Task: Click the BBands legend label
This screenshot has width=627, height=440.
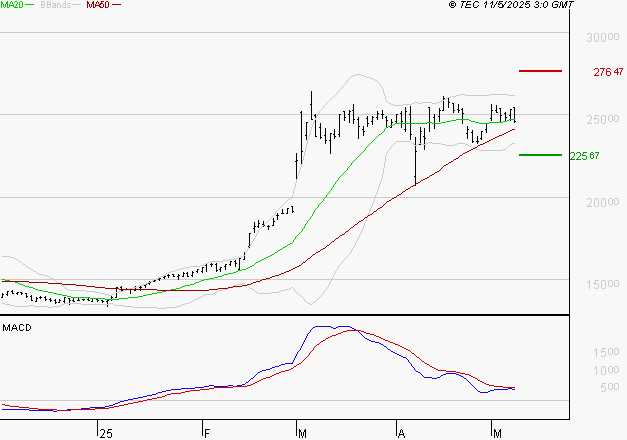Action: [56, 5]
